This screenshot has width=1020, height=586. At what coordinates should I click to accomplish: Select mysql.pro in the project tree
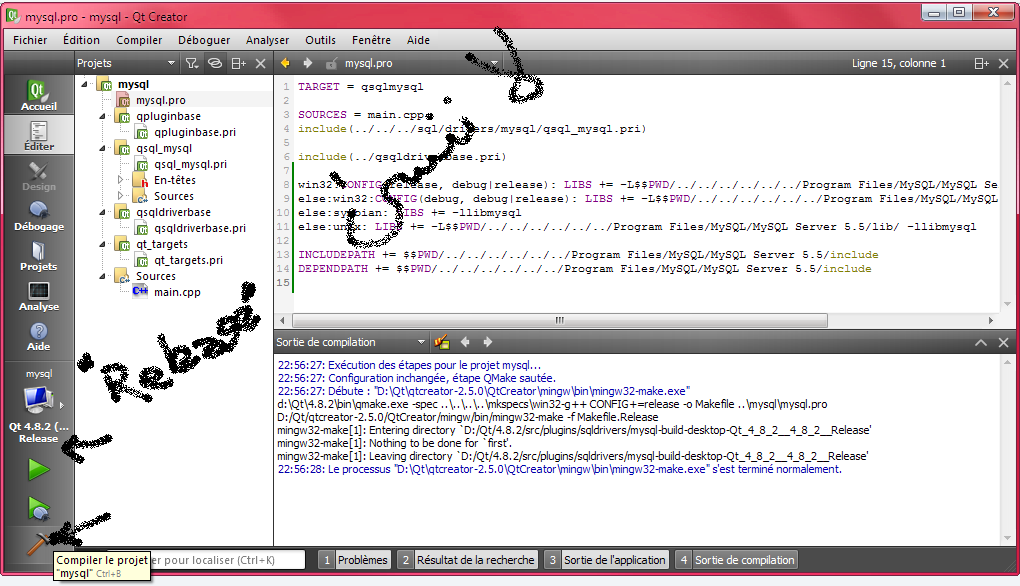[x=161, y=100]
